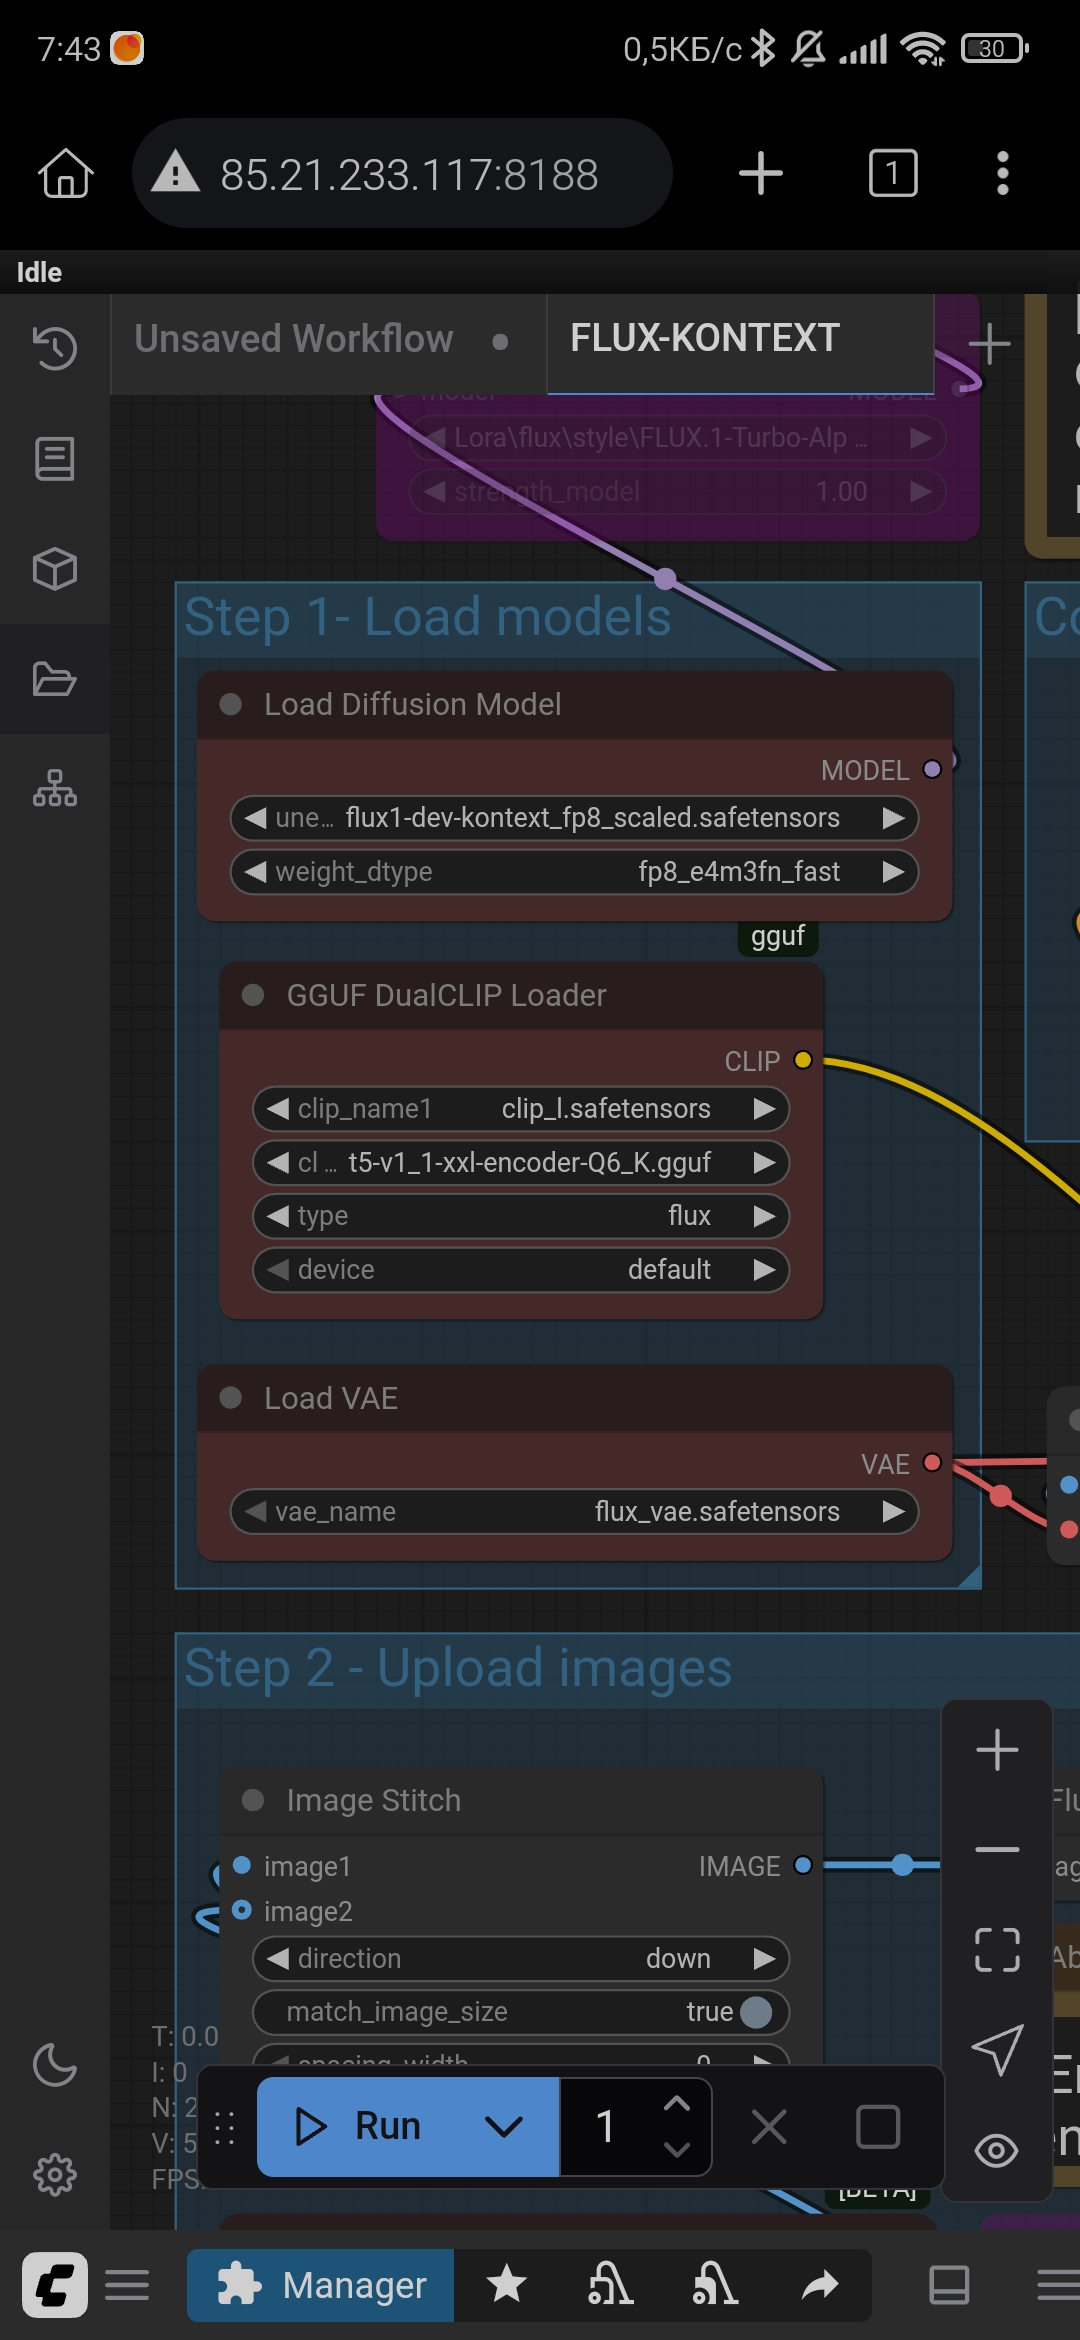Cancel current run with the X button

click(x=769, y=2127)
